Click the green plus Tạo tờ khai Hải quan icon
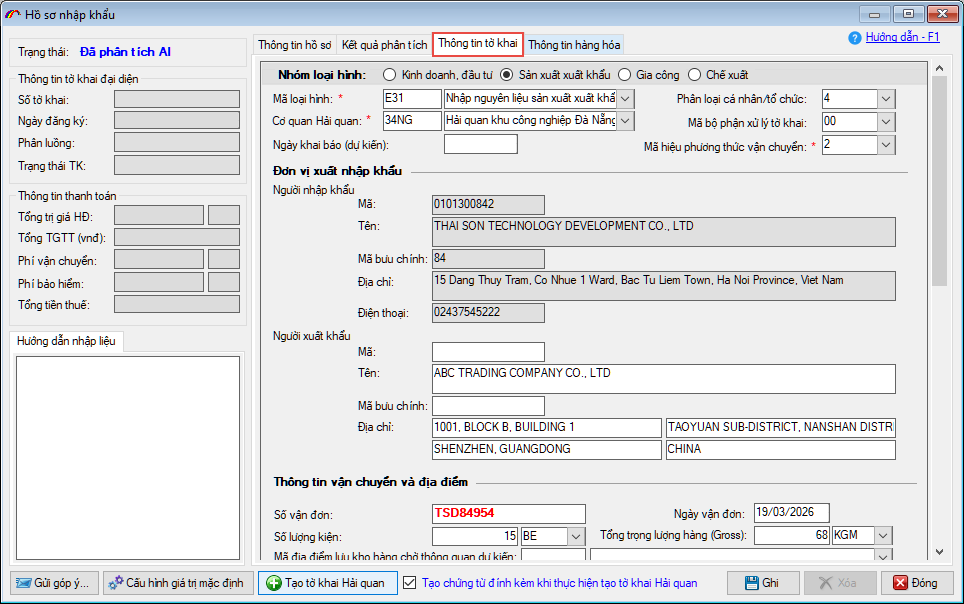The image size is (964, 604). click(x=274, y=583)
